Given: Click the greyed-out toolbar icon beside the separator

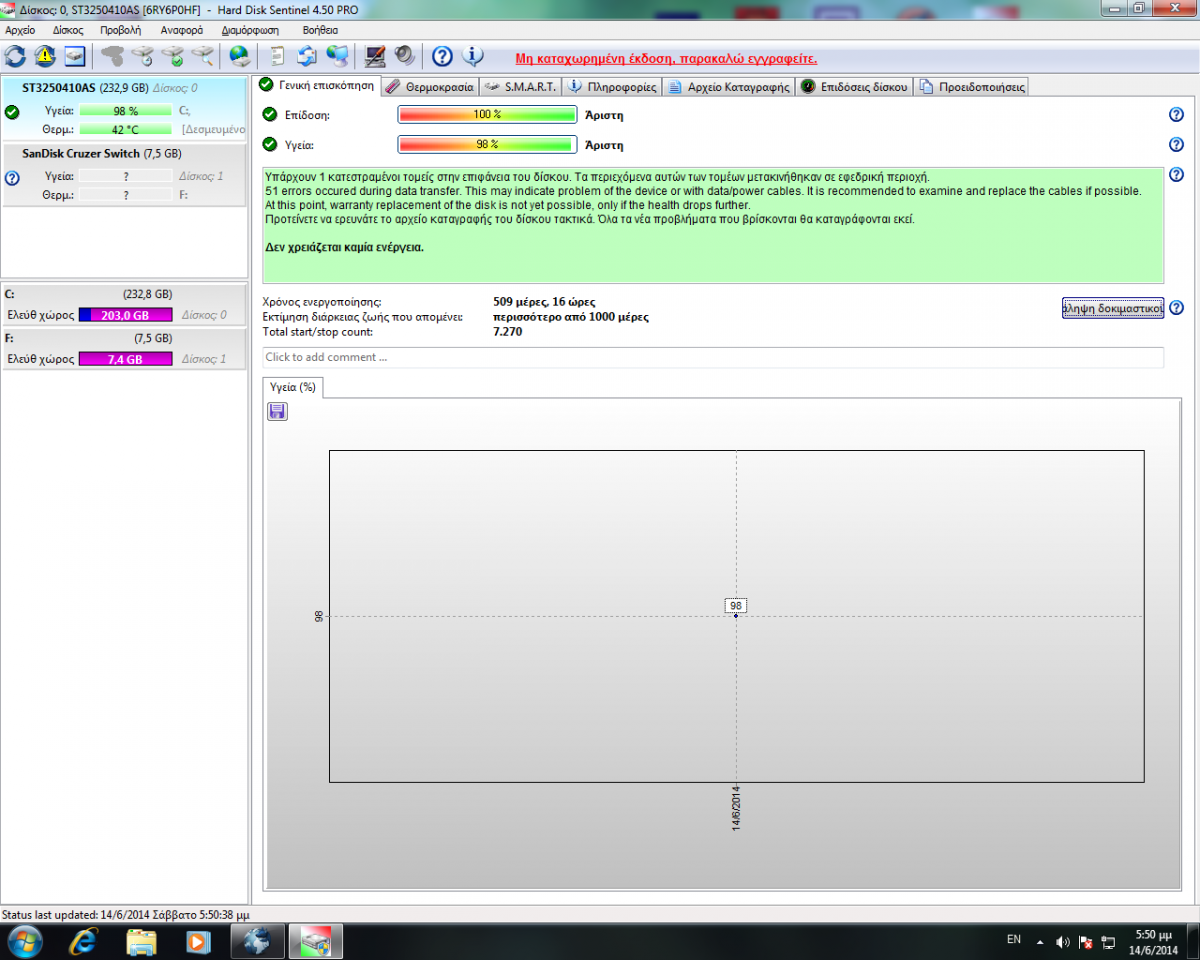Looking at the screenshot, I should tap(113, 56).
